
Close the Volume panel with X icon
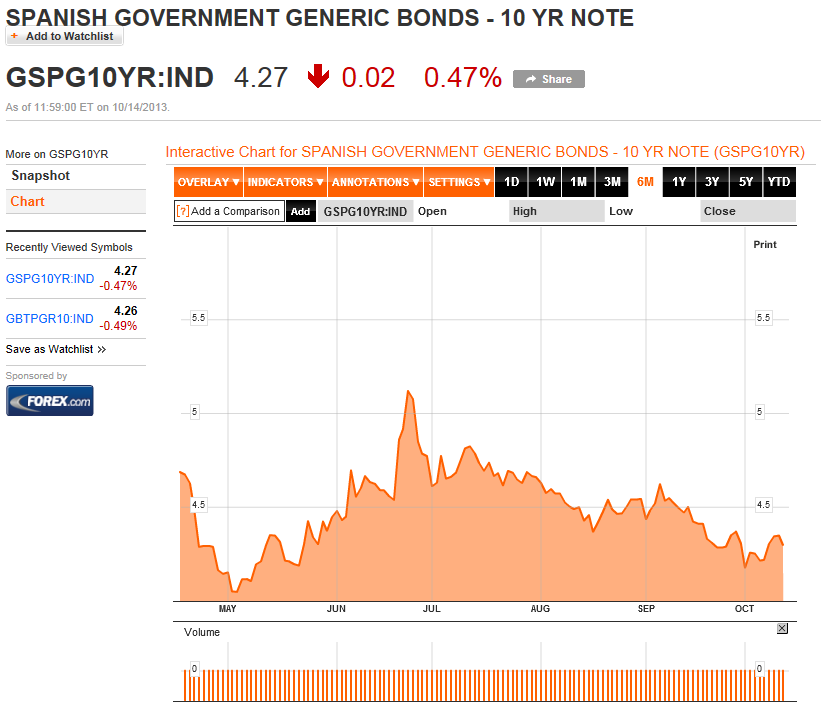pyautogui.click(x=782, y=628)
